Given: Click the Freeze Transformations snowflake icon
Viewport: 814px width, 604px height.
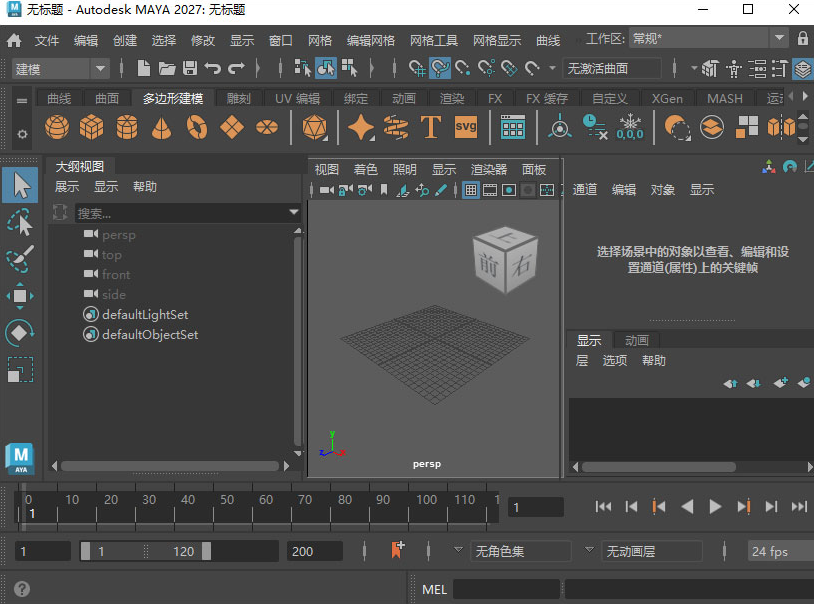Looking at the screenshot, I should 630,127.
